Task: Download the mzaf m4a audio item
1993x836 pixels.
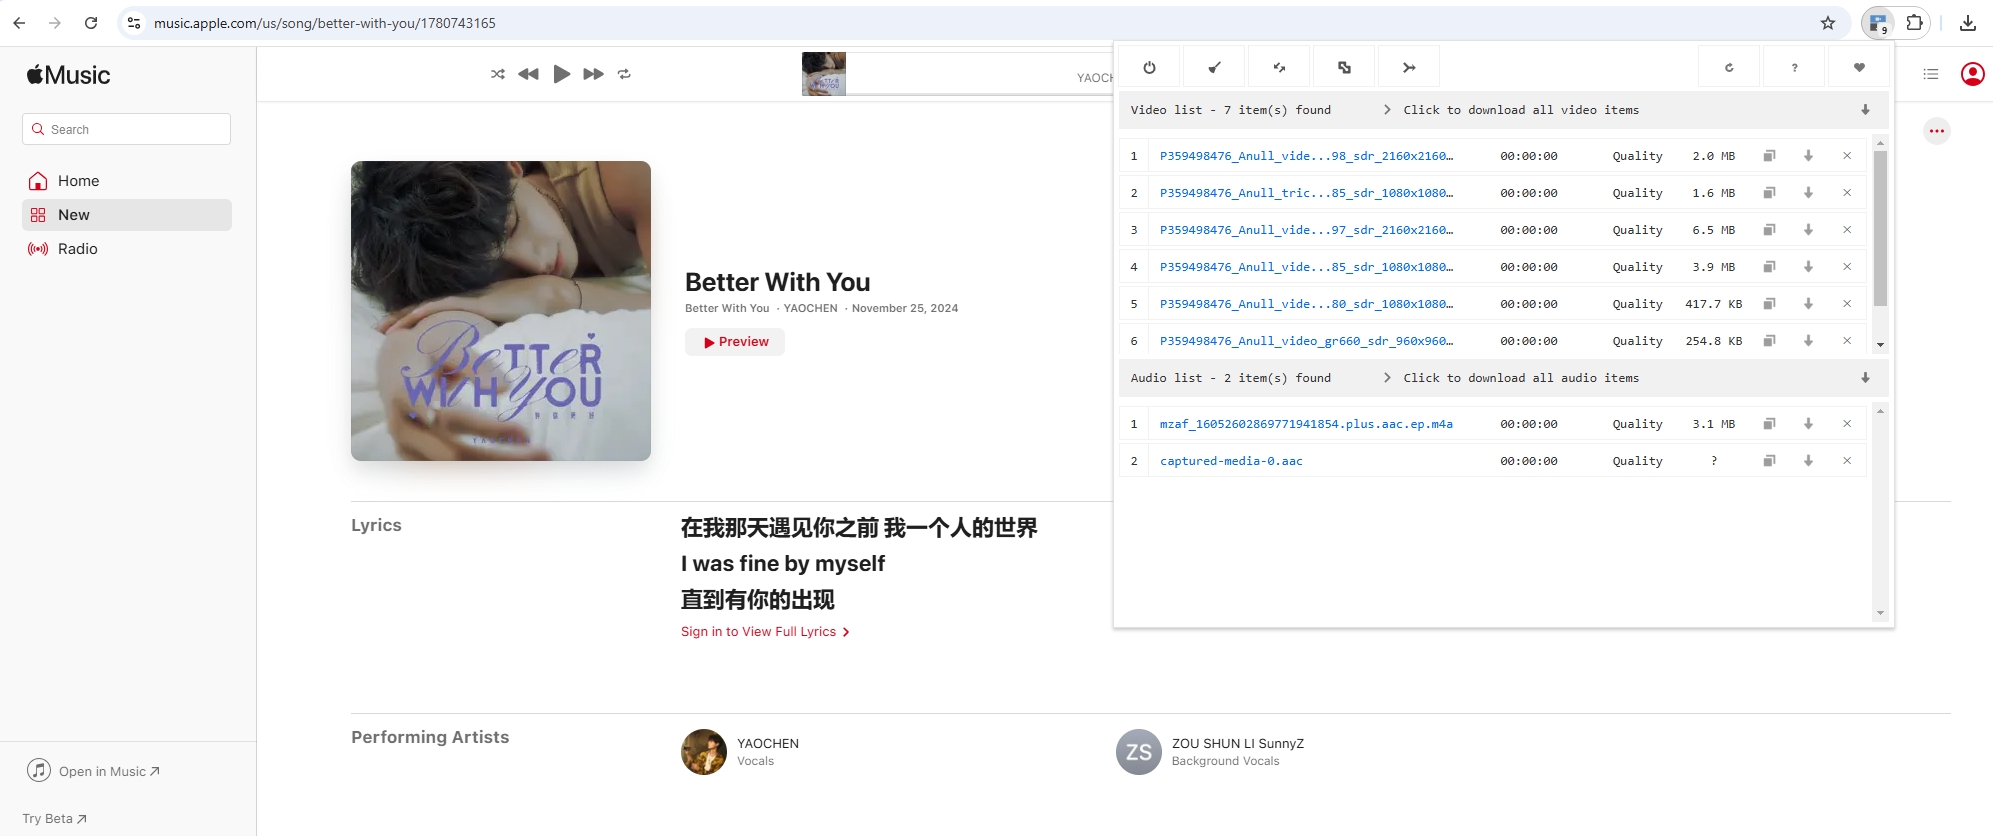Action: (x=1808, y=424)
